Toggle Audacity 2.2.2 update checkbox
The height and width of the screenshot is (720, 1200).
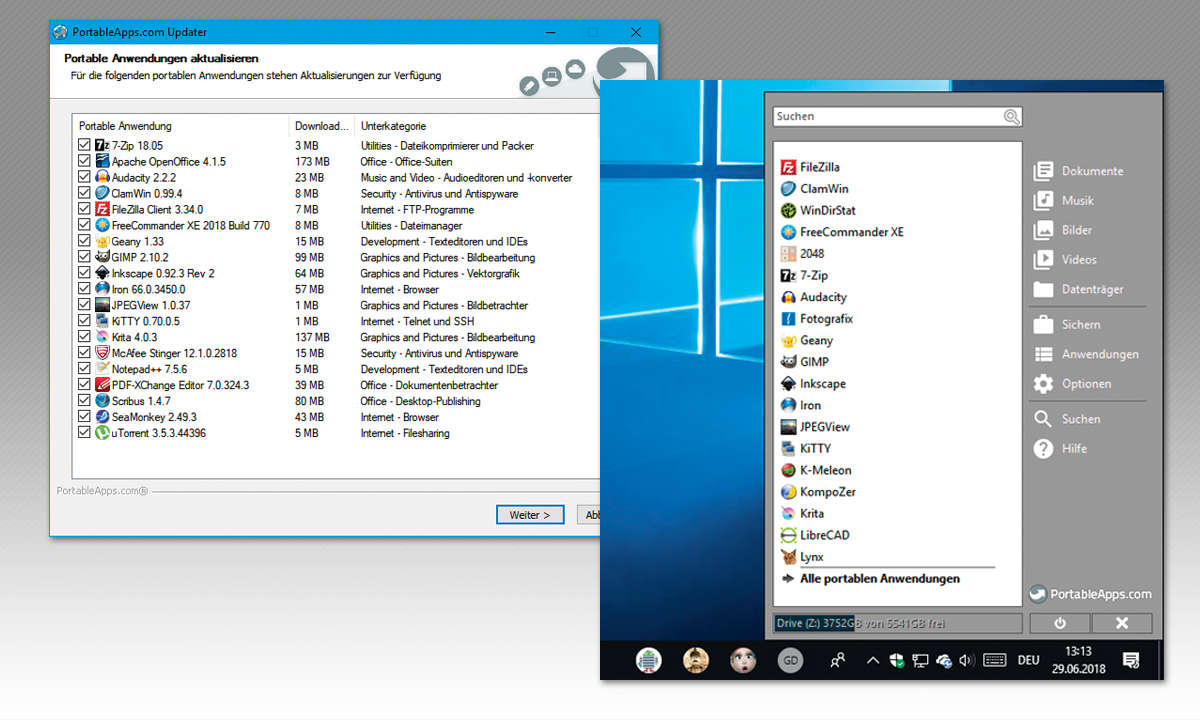tap(84, 177)
